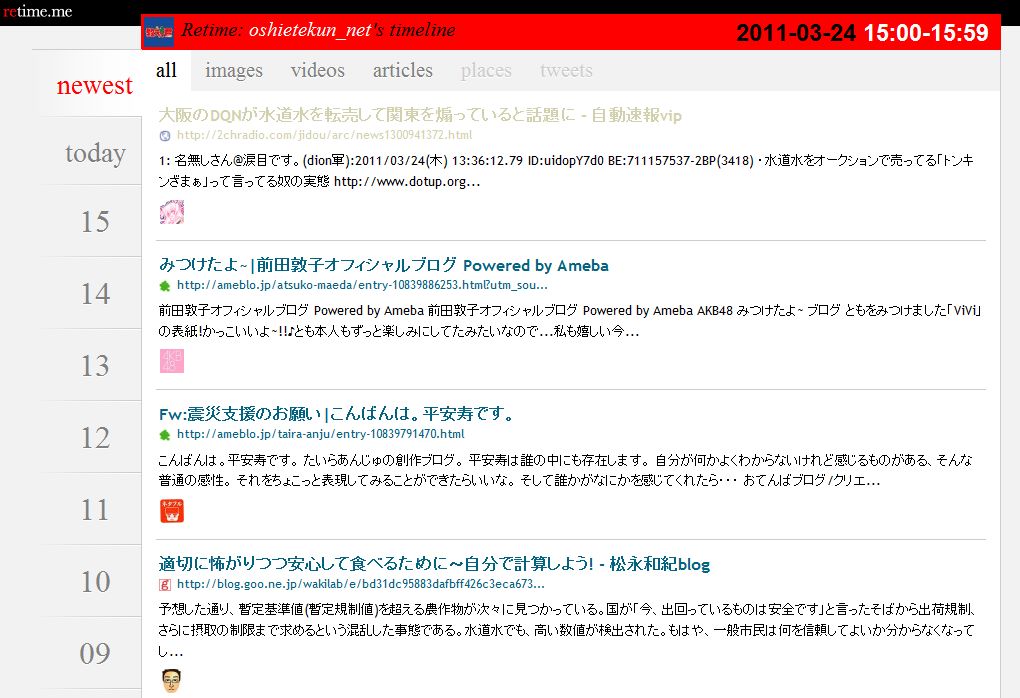Open the 自動速報vip article title link

[420, 116]
